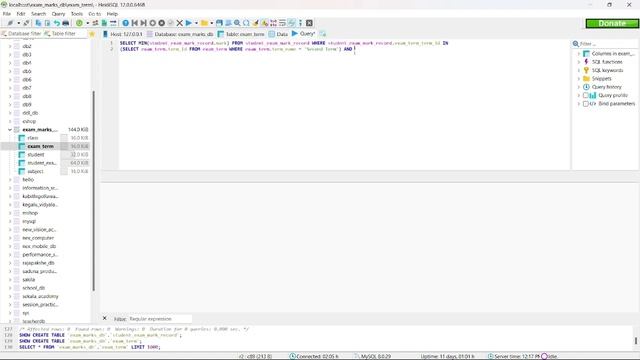Collapse the exam_marks database tree node

pos(10,129)
